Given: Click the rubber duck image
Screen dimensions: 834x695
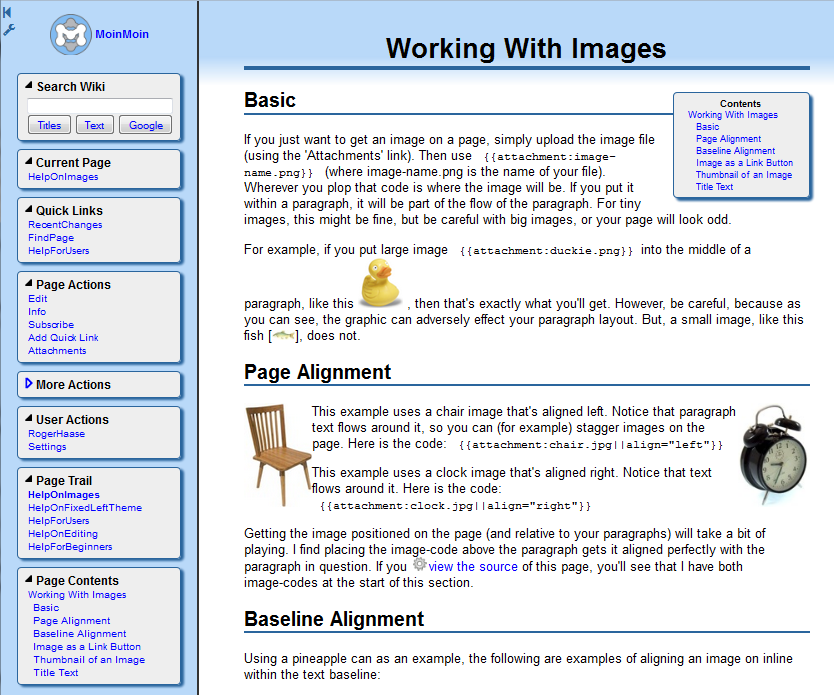Looking at the screenshot, I should pyautogui.click(x=379, y=283).
